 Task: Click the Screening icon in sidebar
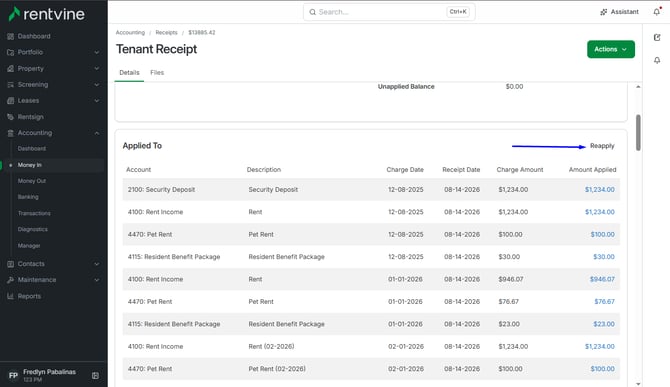point(11,85)
